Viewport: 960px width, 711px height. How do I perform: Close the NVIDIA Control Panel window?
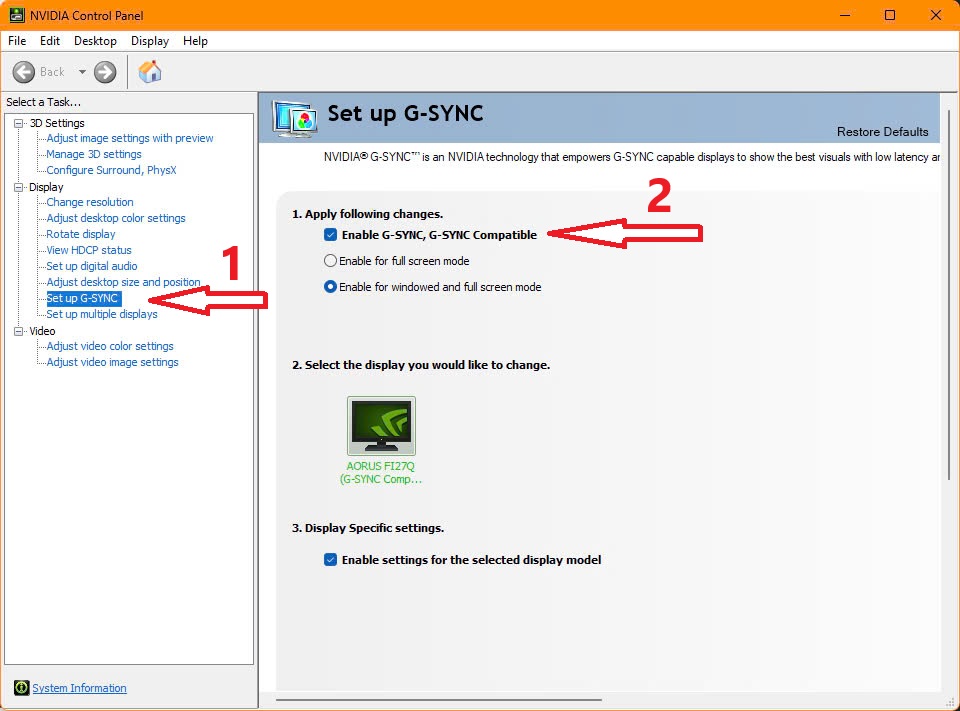pos(936,15)
